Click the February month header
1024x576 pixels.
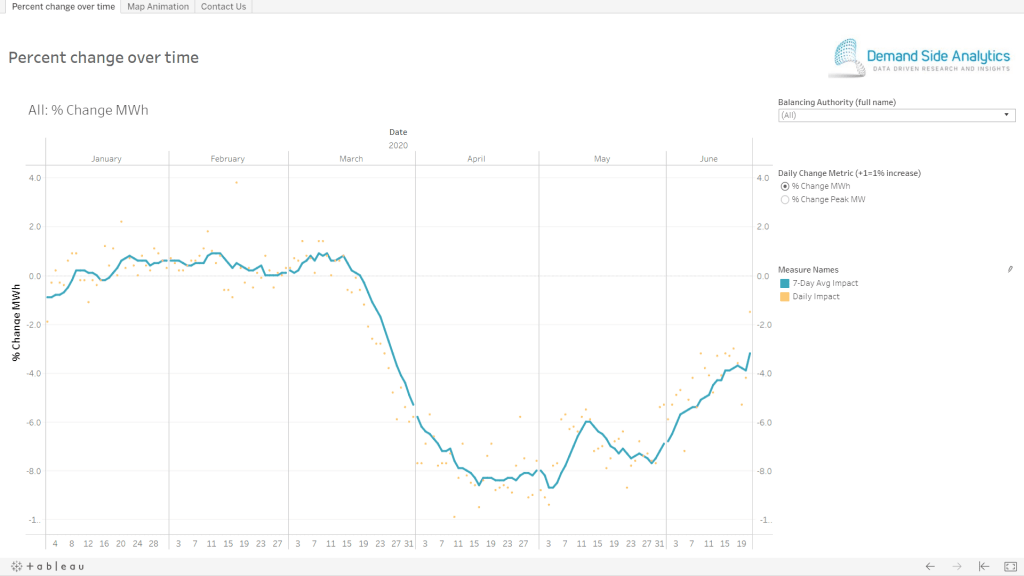click(227, 159)
